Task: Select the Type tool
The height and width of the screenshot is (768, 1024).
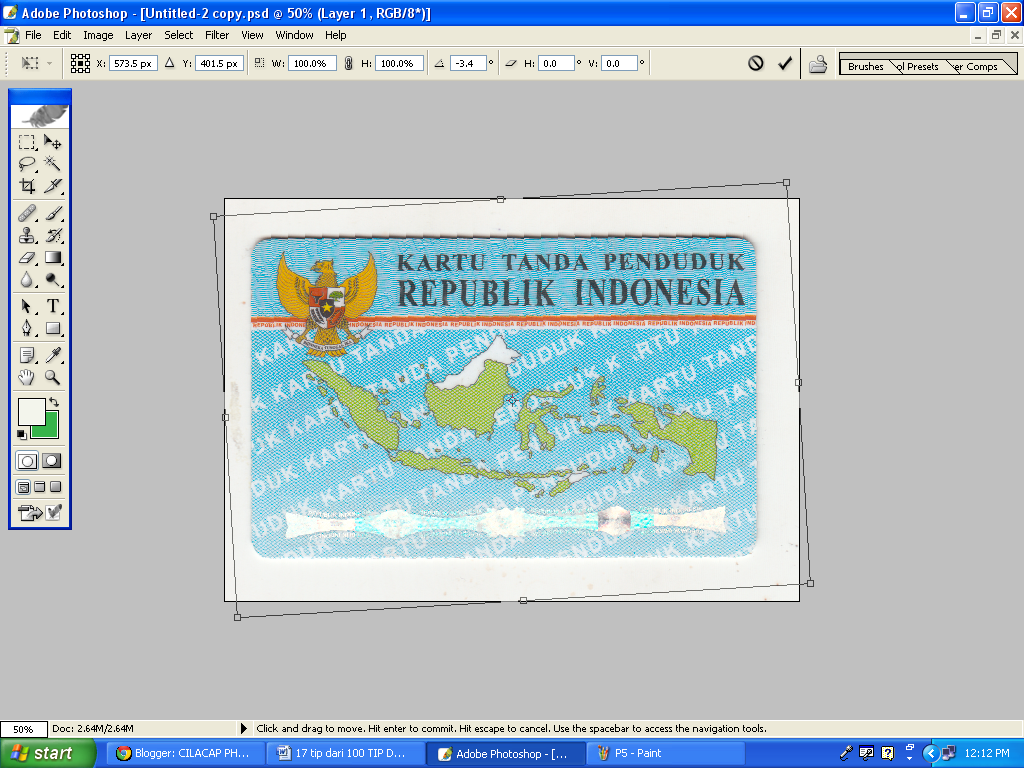Action: click(x=52, y=306)
